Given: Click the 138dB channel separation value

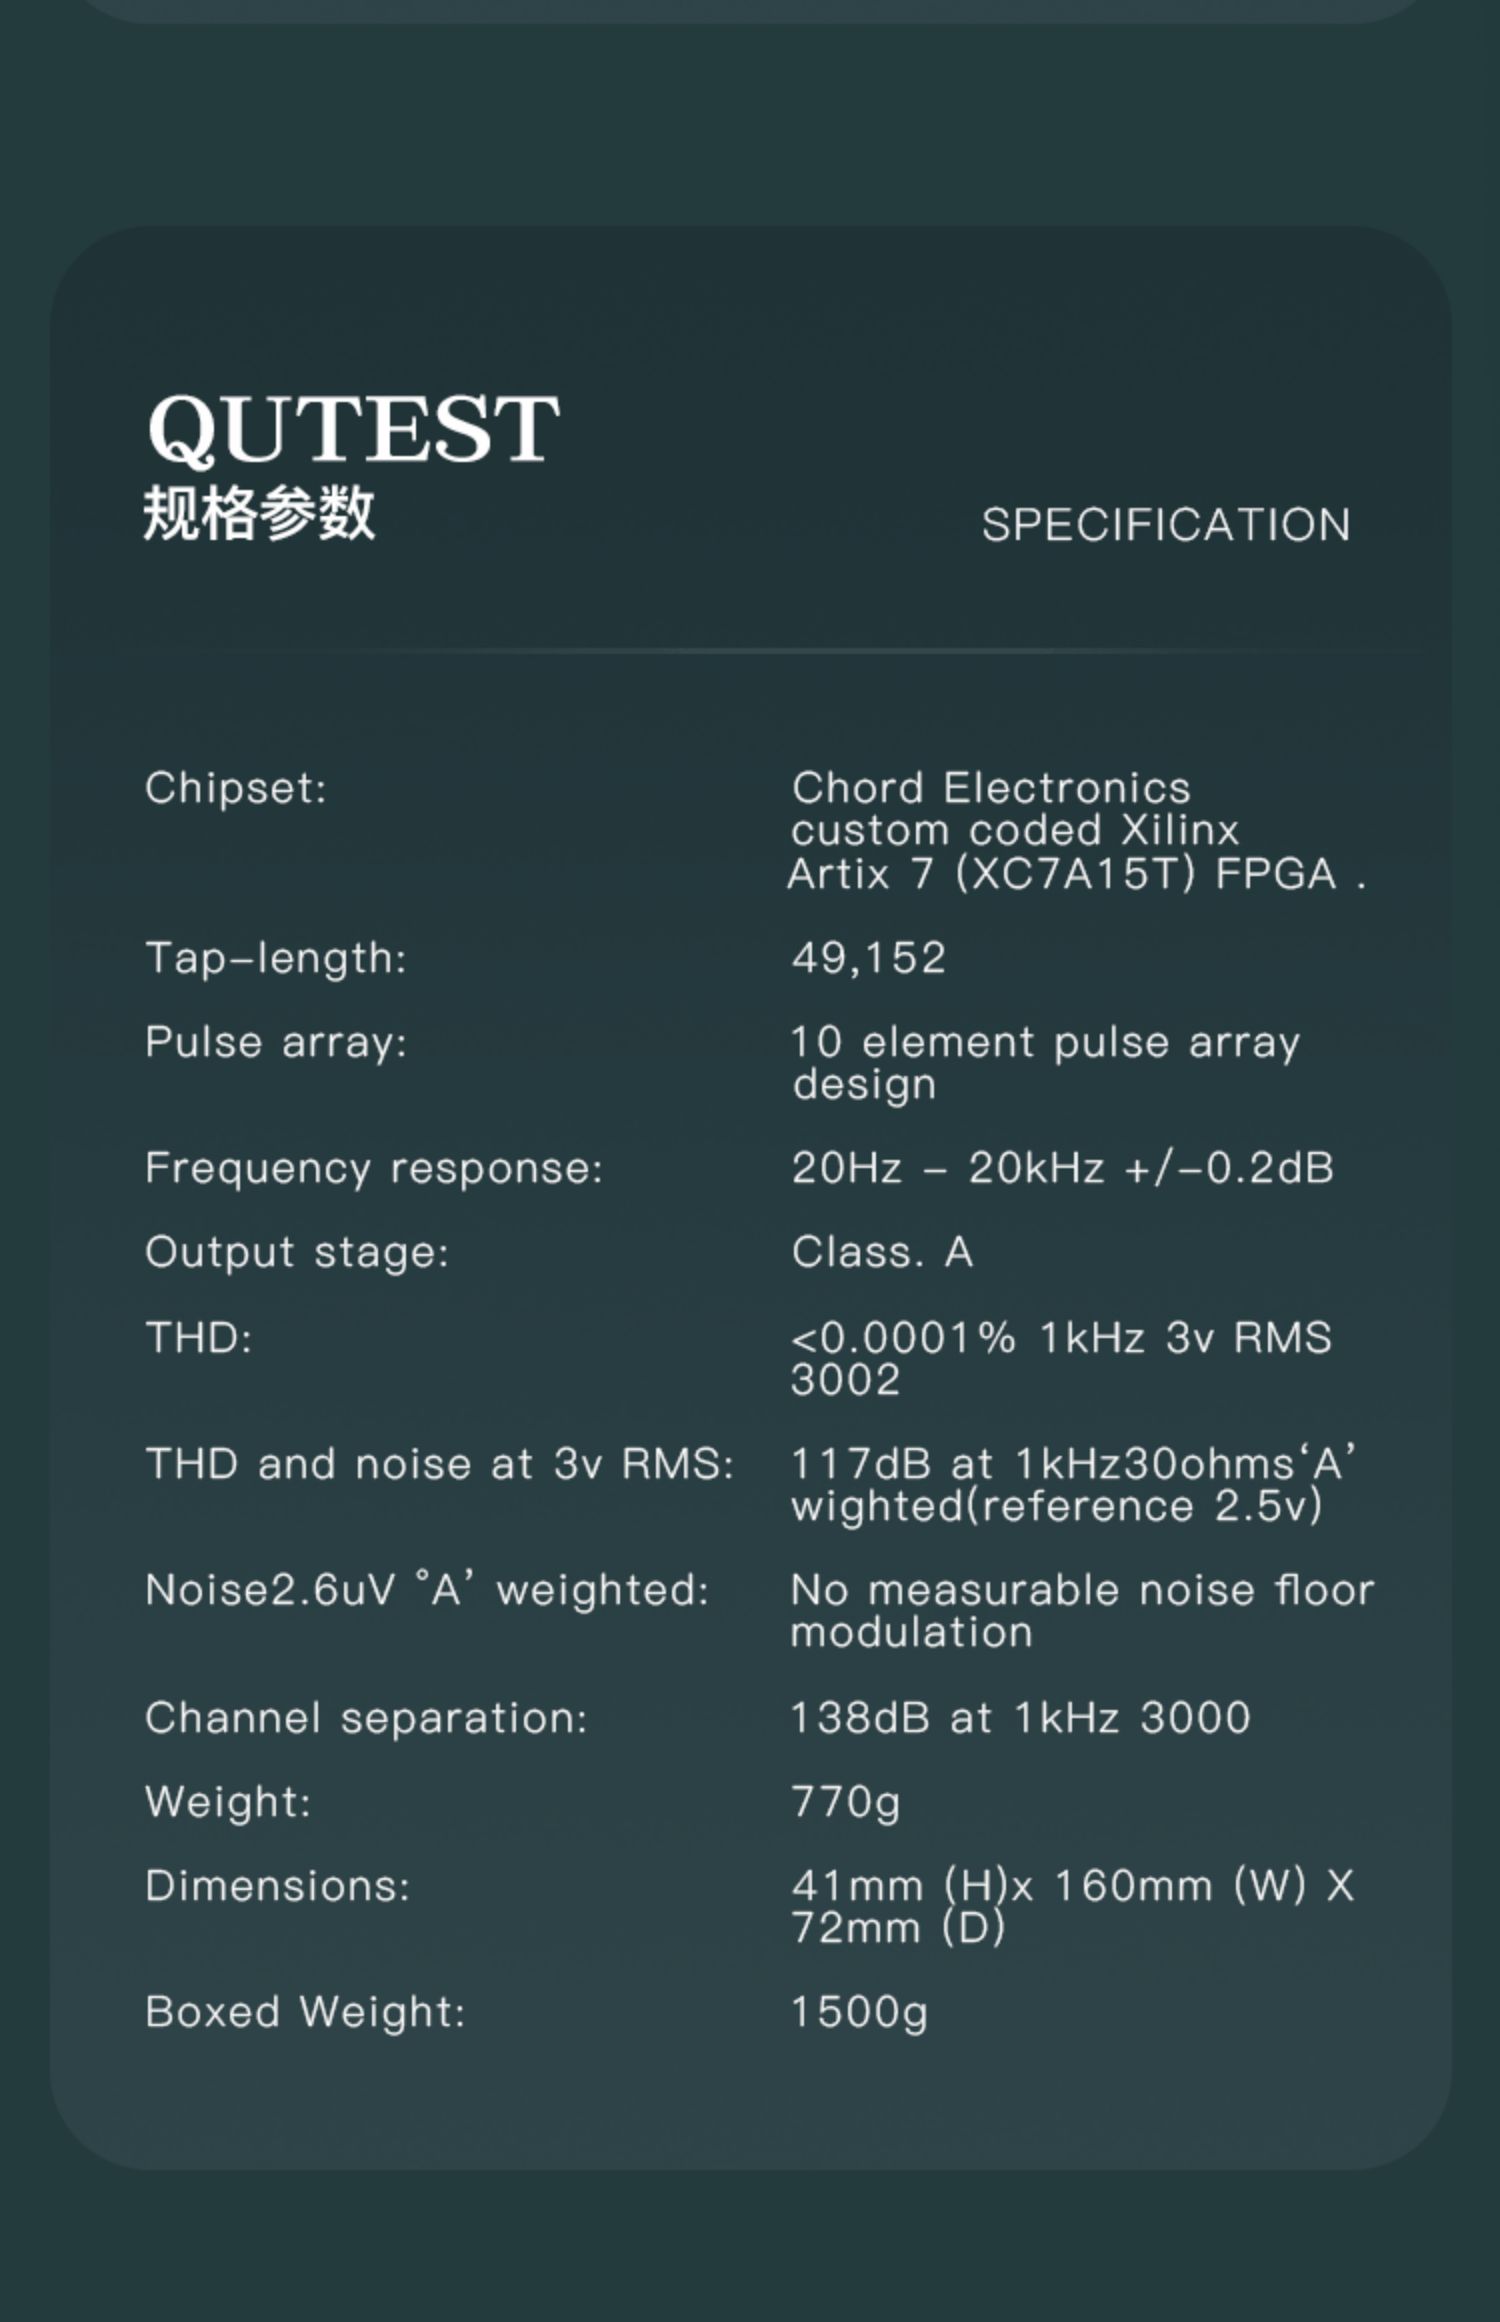Looking at the screenshot, I should click(1021, 1718).
